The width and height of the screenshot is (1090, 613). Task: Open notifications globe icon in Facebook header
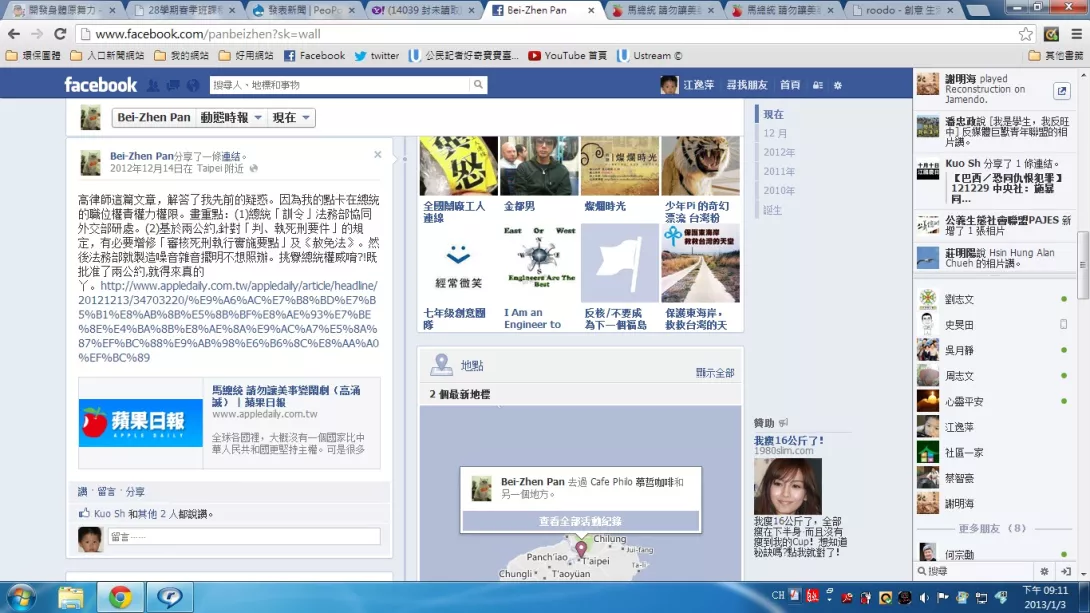click(193, 85)
